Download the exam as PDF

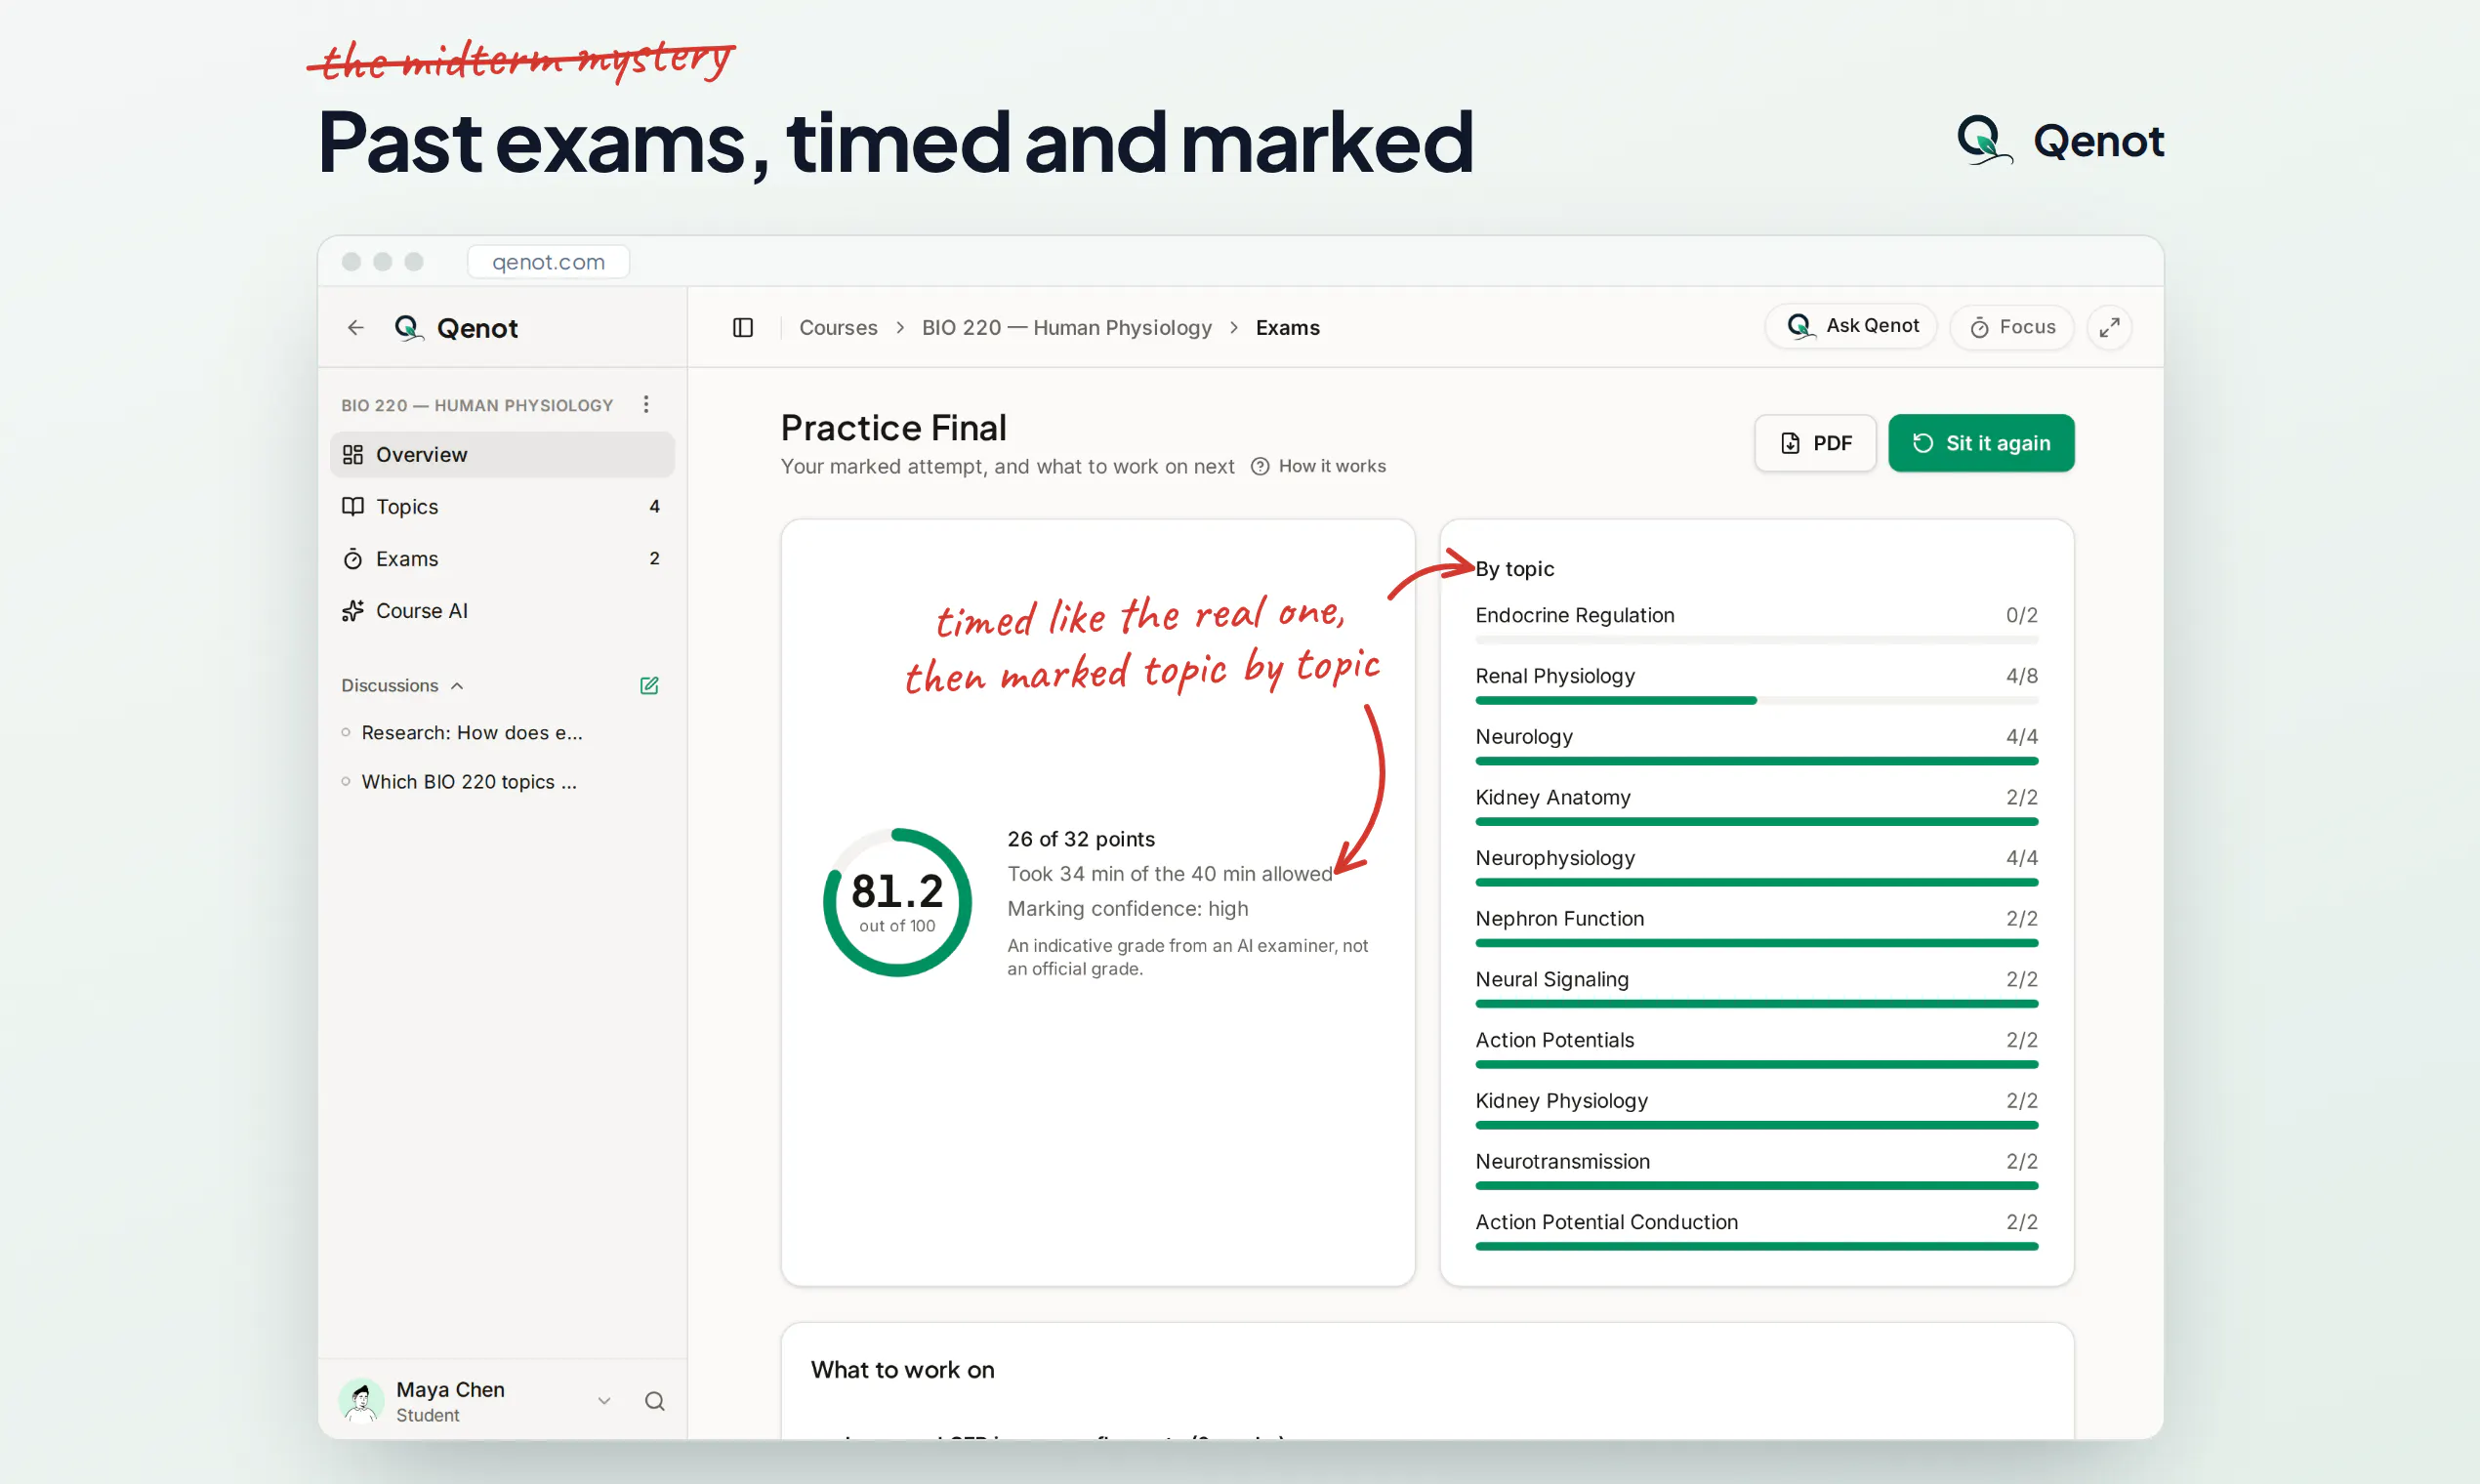click(x=1816, y=443)
